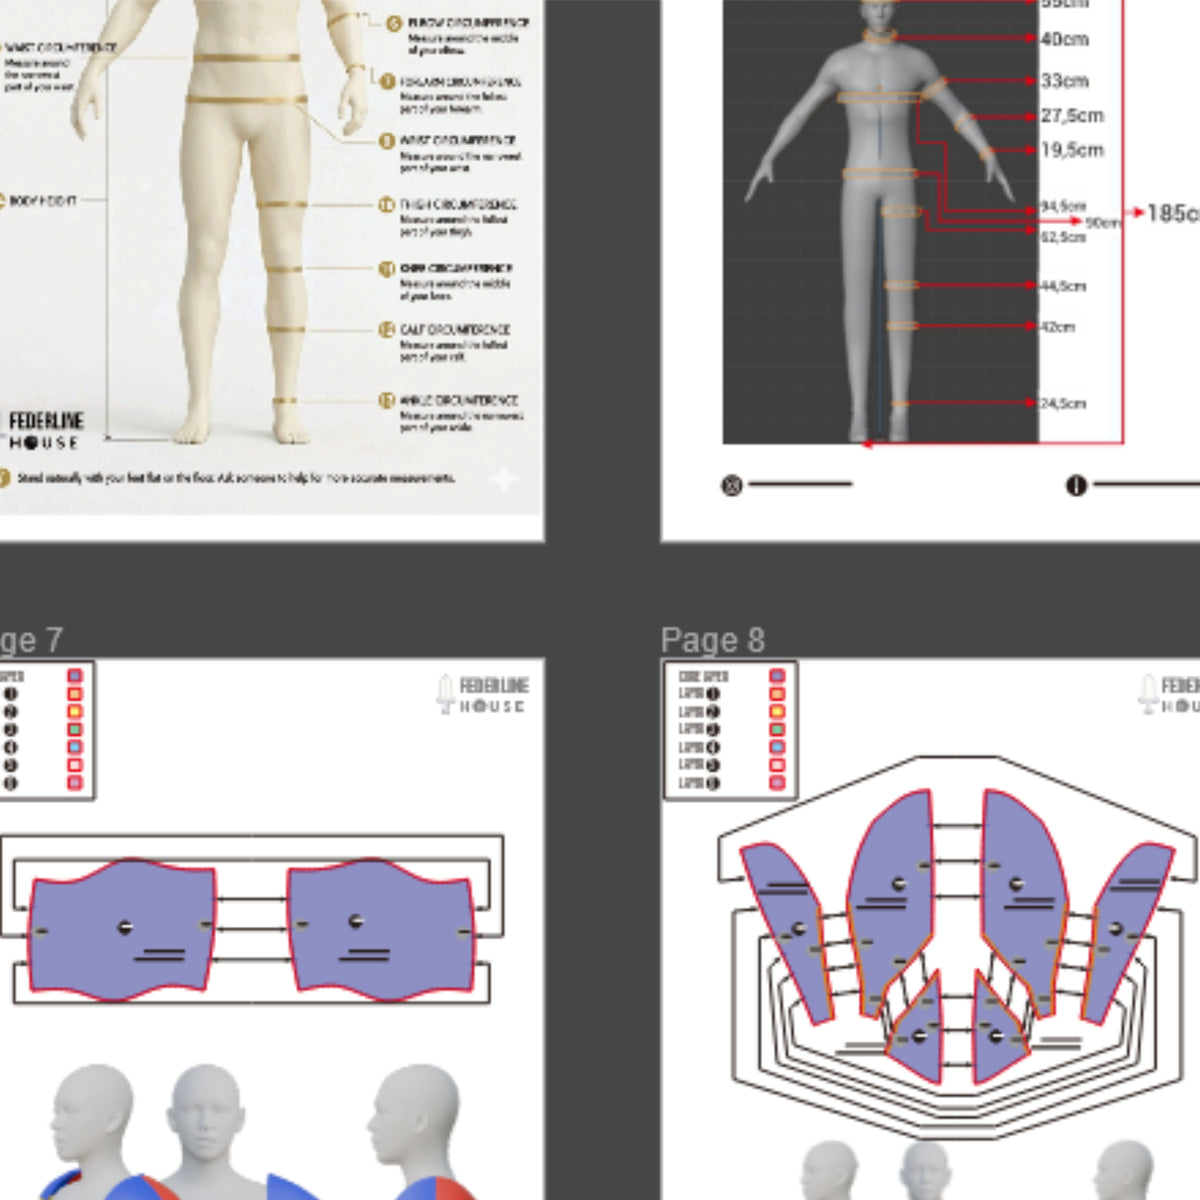1200x1200 pixels.
Task: Select the Page 8 label
Action: [713, 640]
